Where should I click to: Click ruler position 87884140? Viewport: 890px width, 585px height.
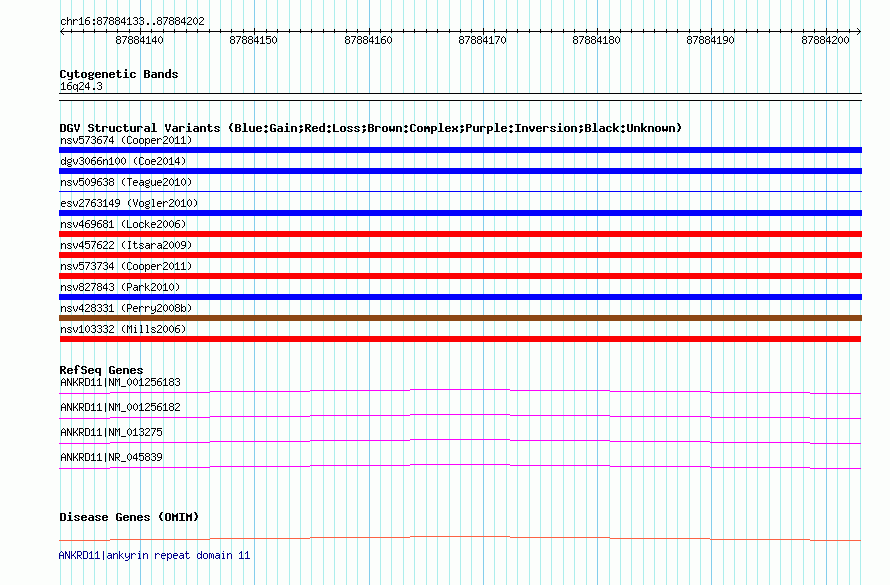tap(139, 40)
